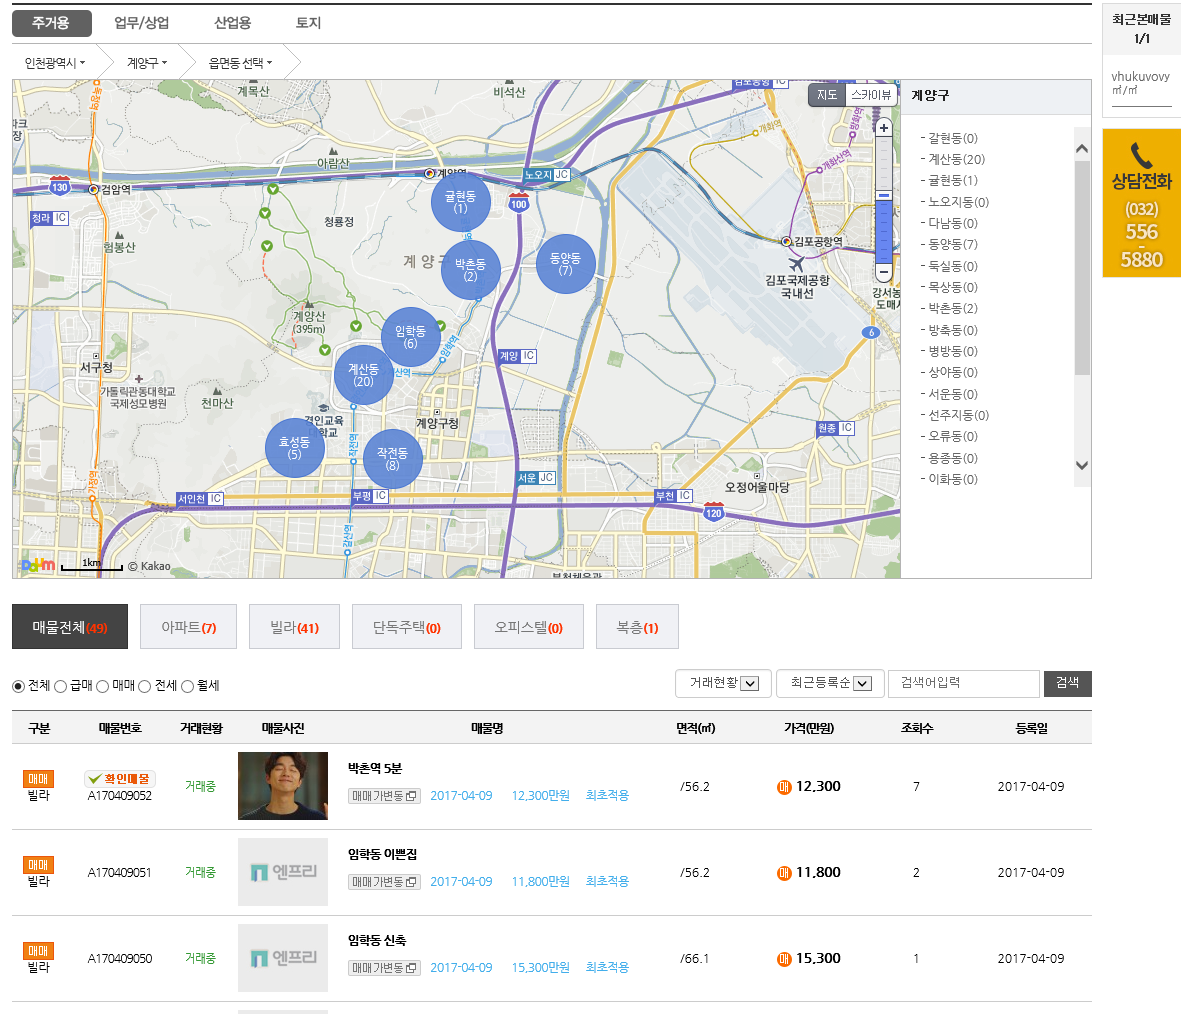This screenshot has width=1181, height=1014.
Task: Expand the 거래현황 dropdown filter
Action: pyautogui.click(x=723, y=683)
